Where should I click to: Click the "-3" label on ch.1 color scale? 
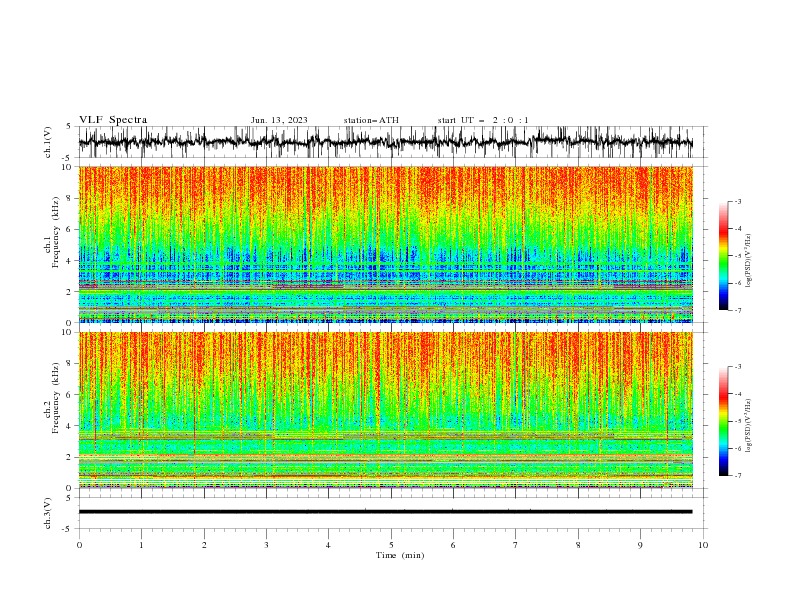click(737, 201)
